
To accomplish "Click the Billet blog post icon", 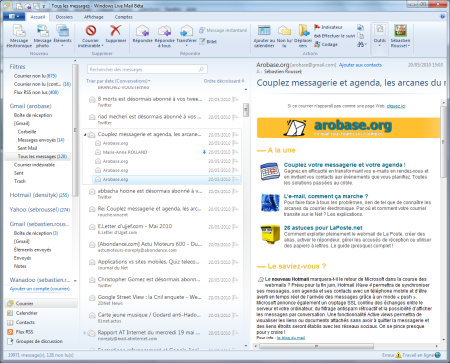I will 208,41.
